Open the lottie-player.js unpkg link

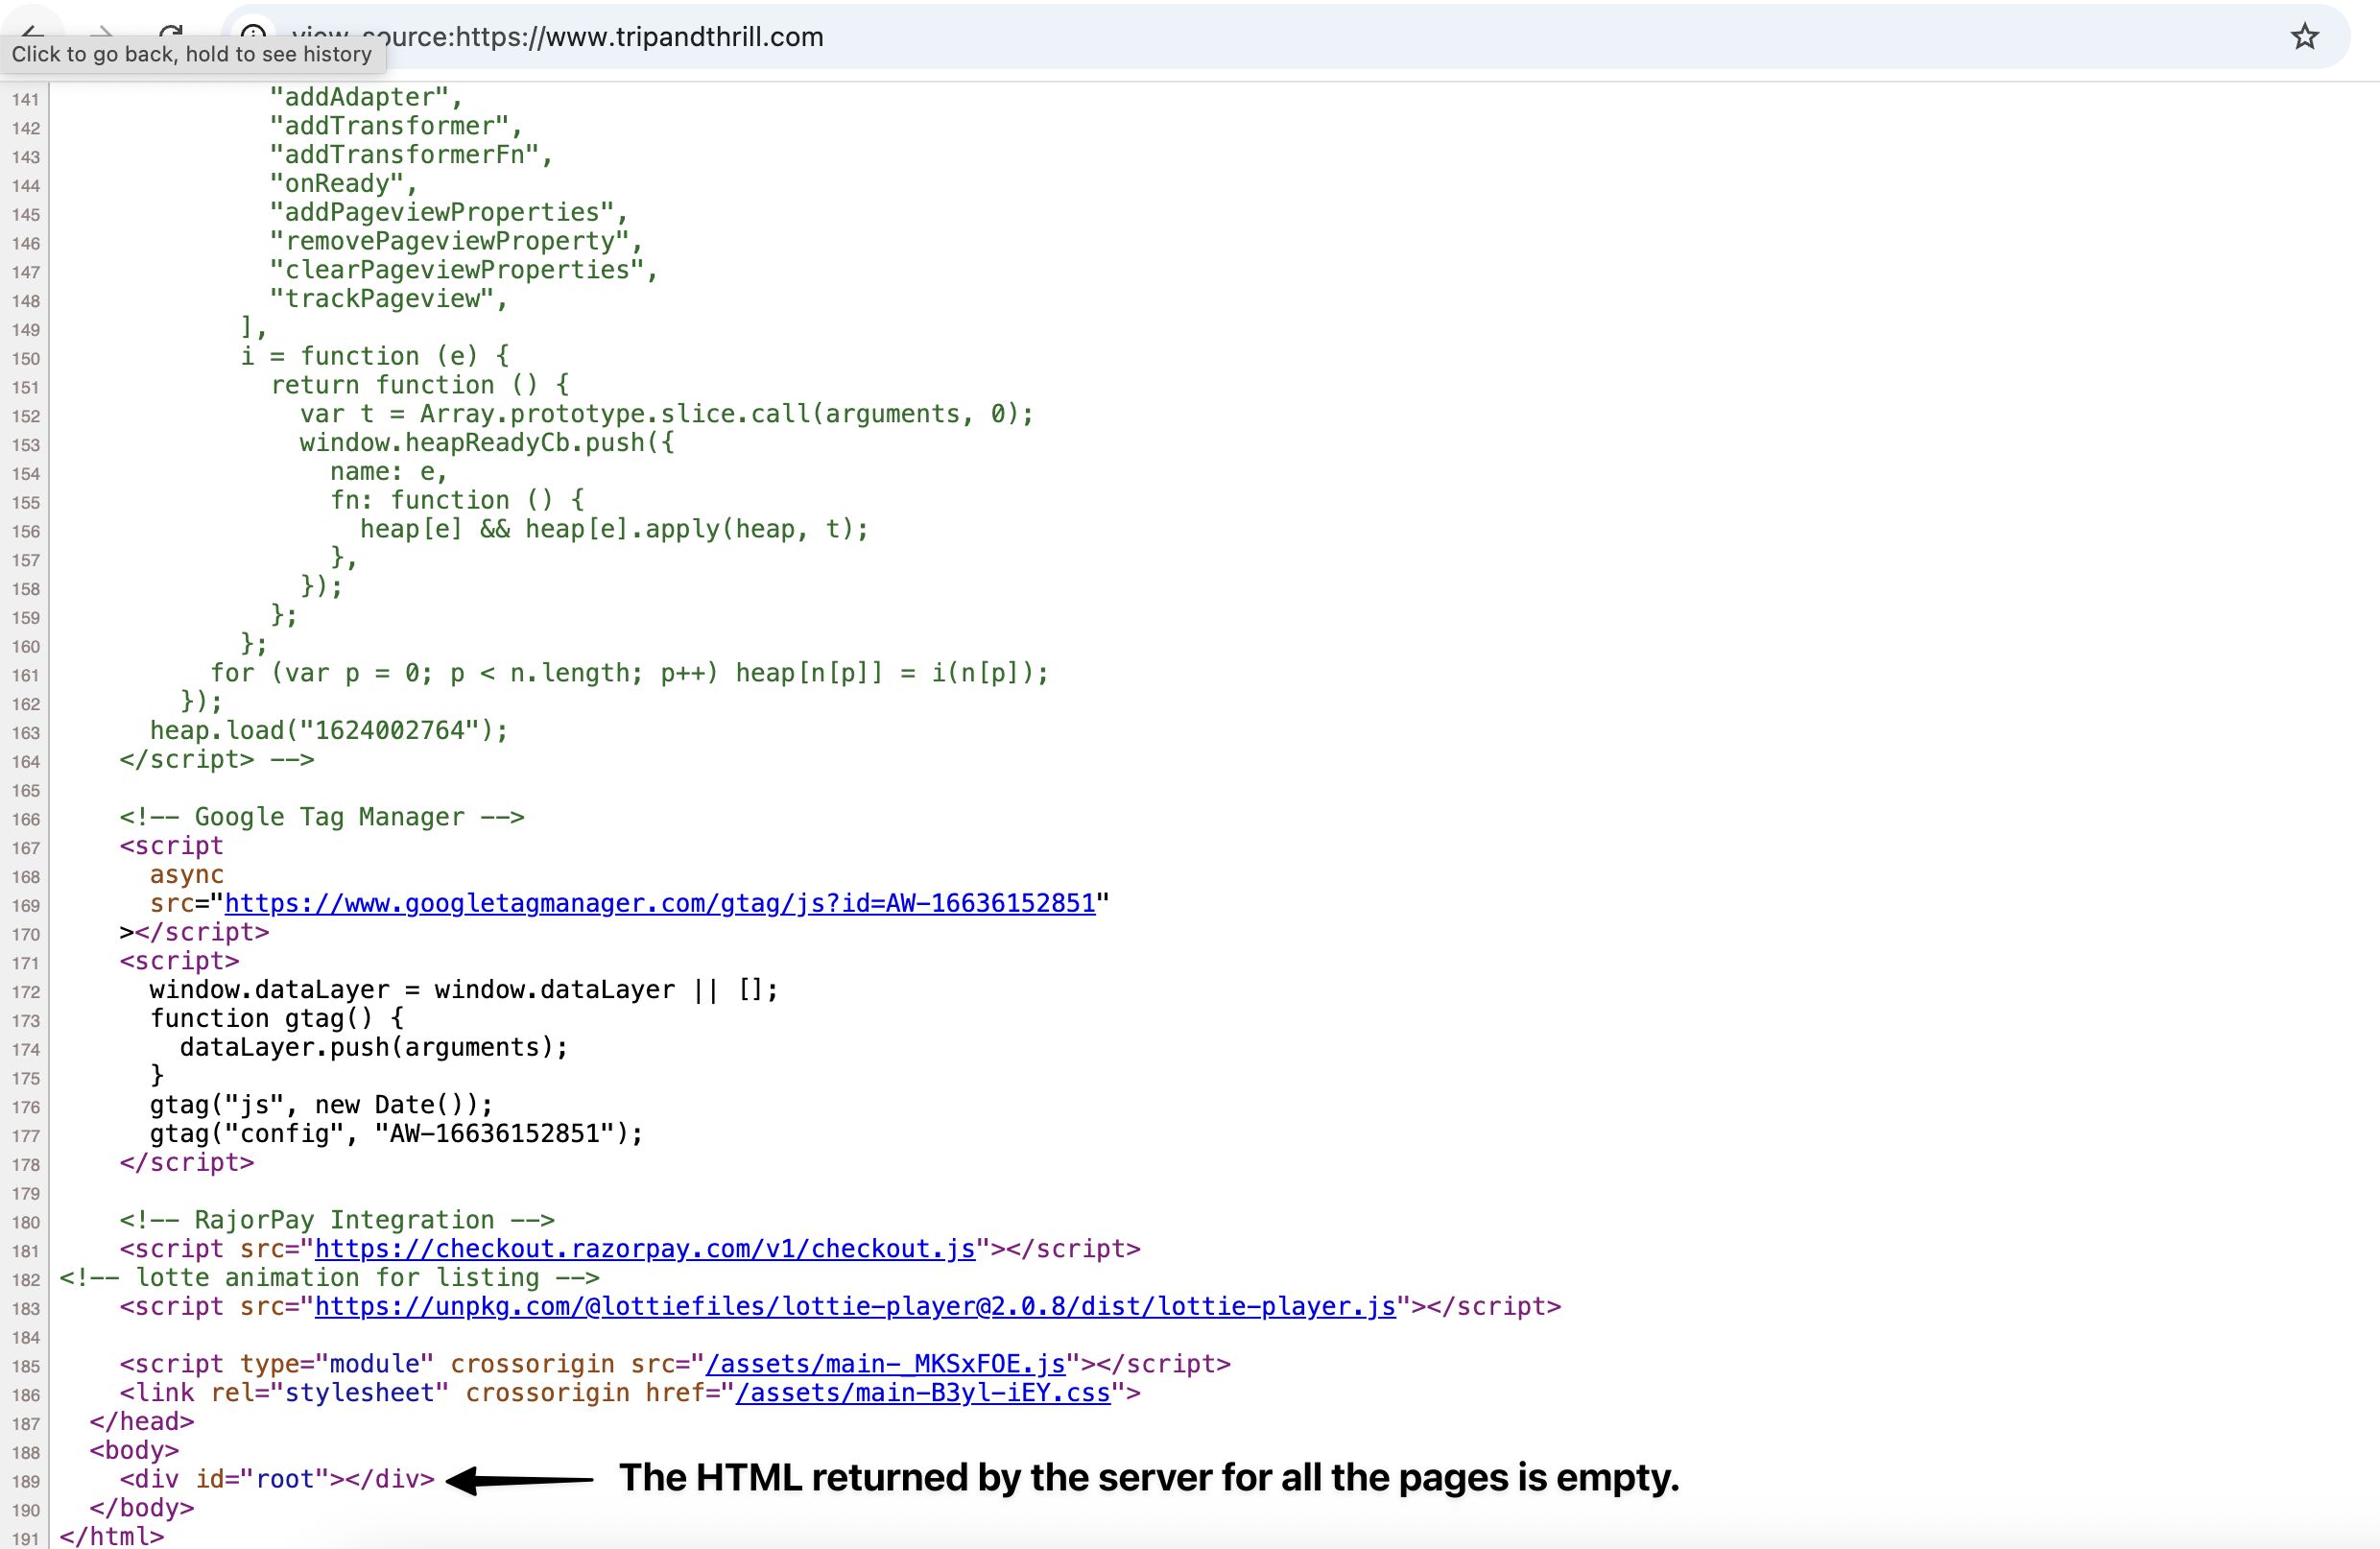(855, 1306)
